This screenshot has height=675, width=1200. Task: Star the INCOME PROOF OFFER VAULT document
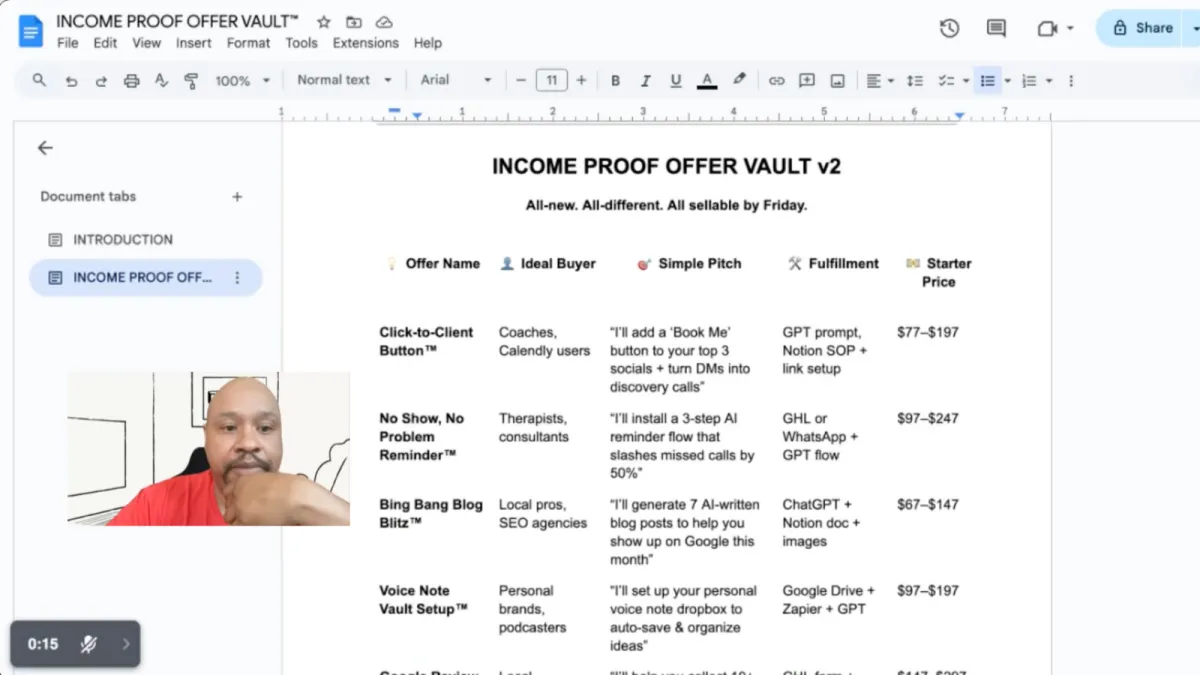tap(323, 22)
